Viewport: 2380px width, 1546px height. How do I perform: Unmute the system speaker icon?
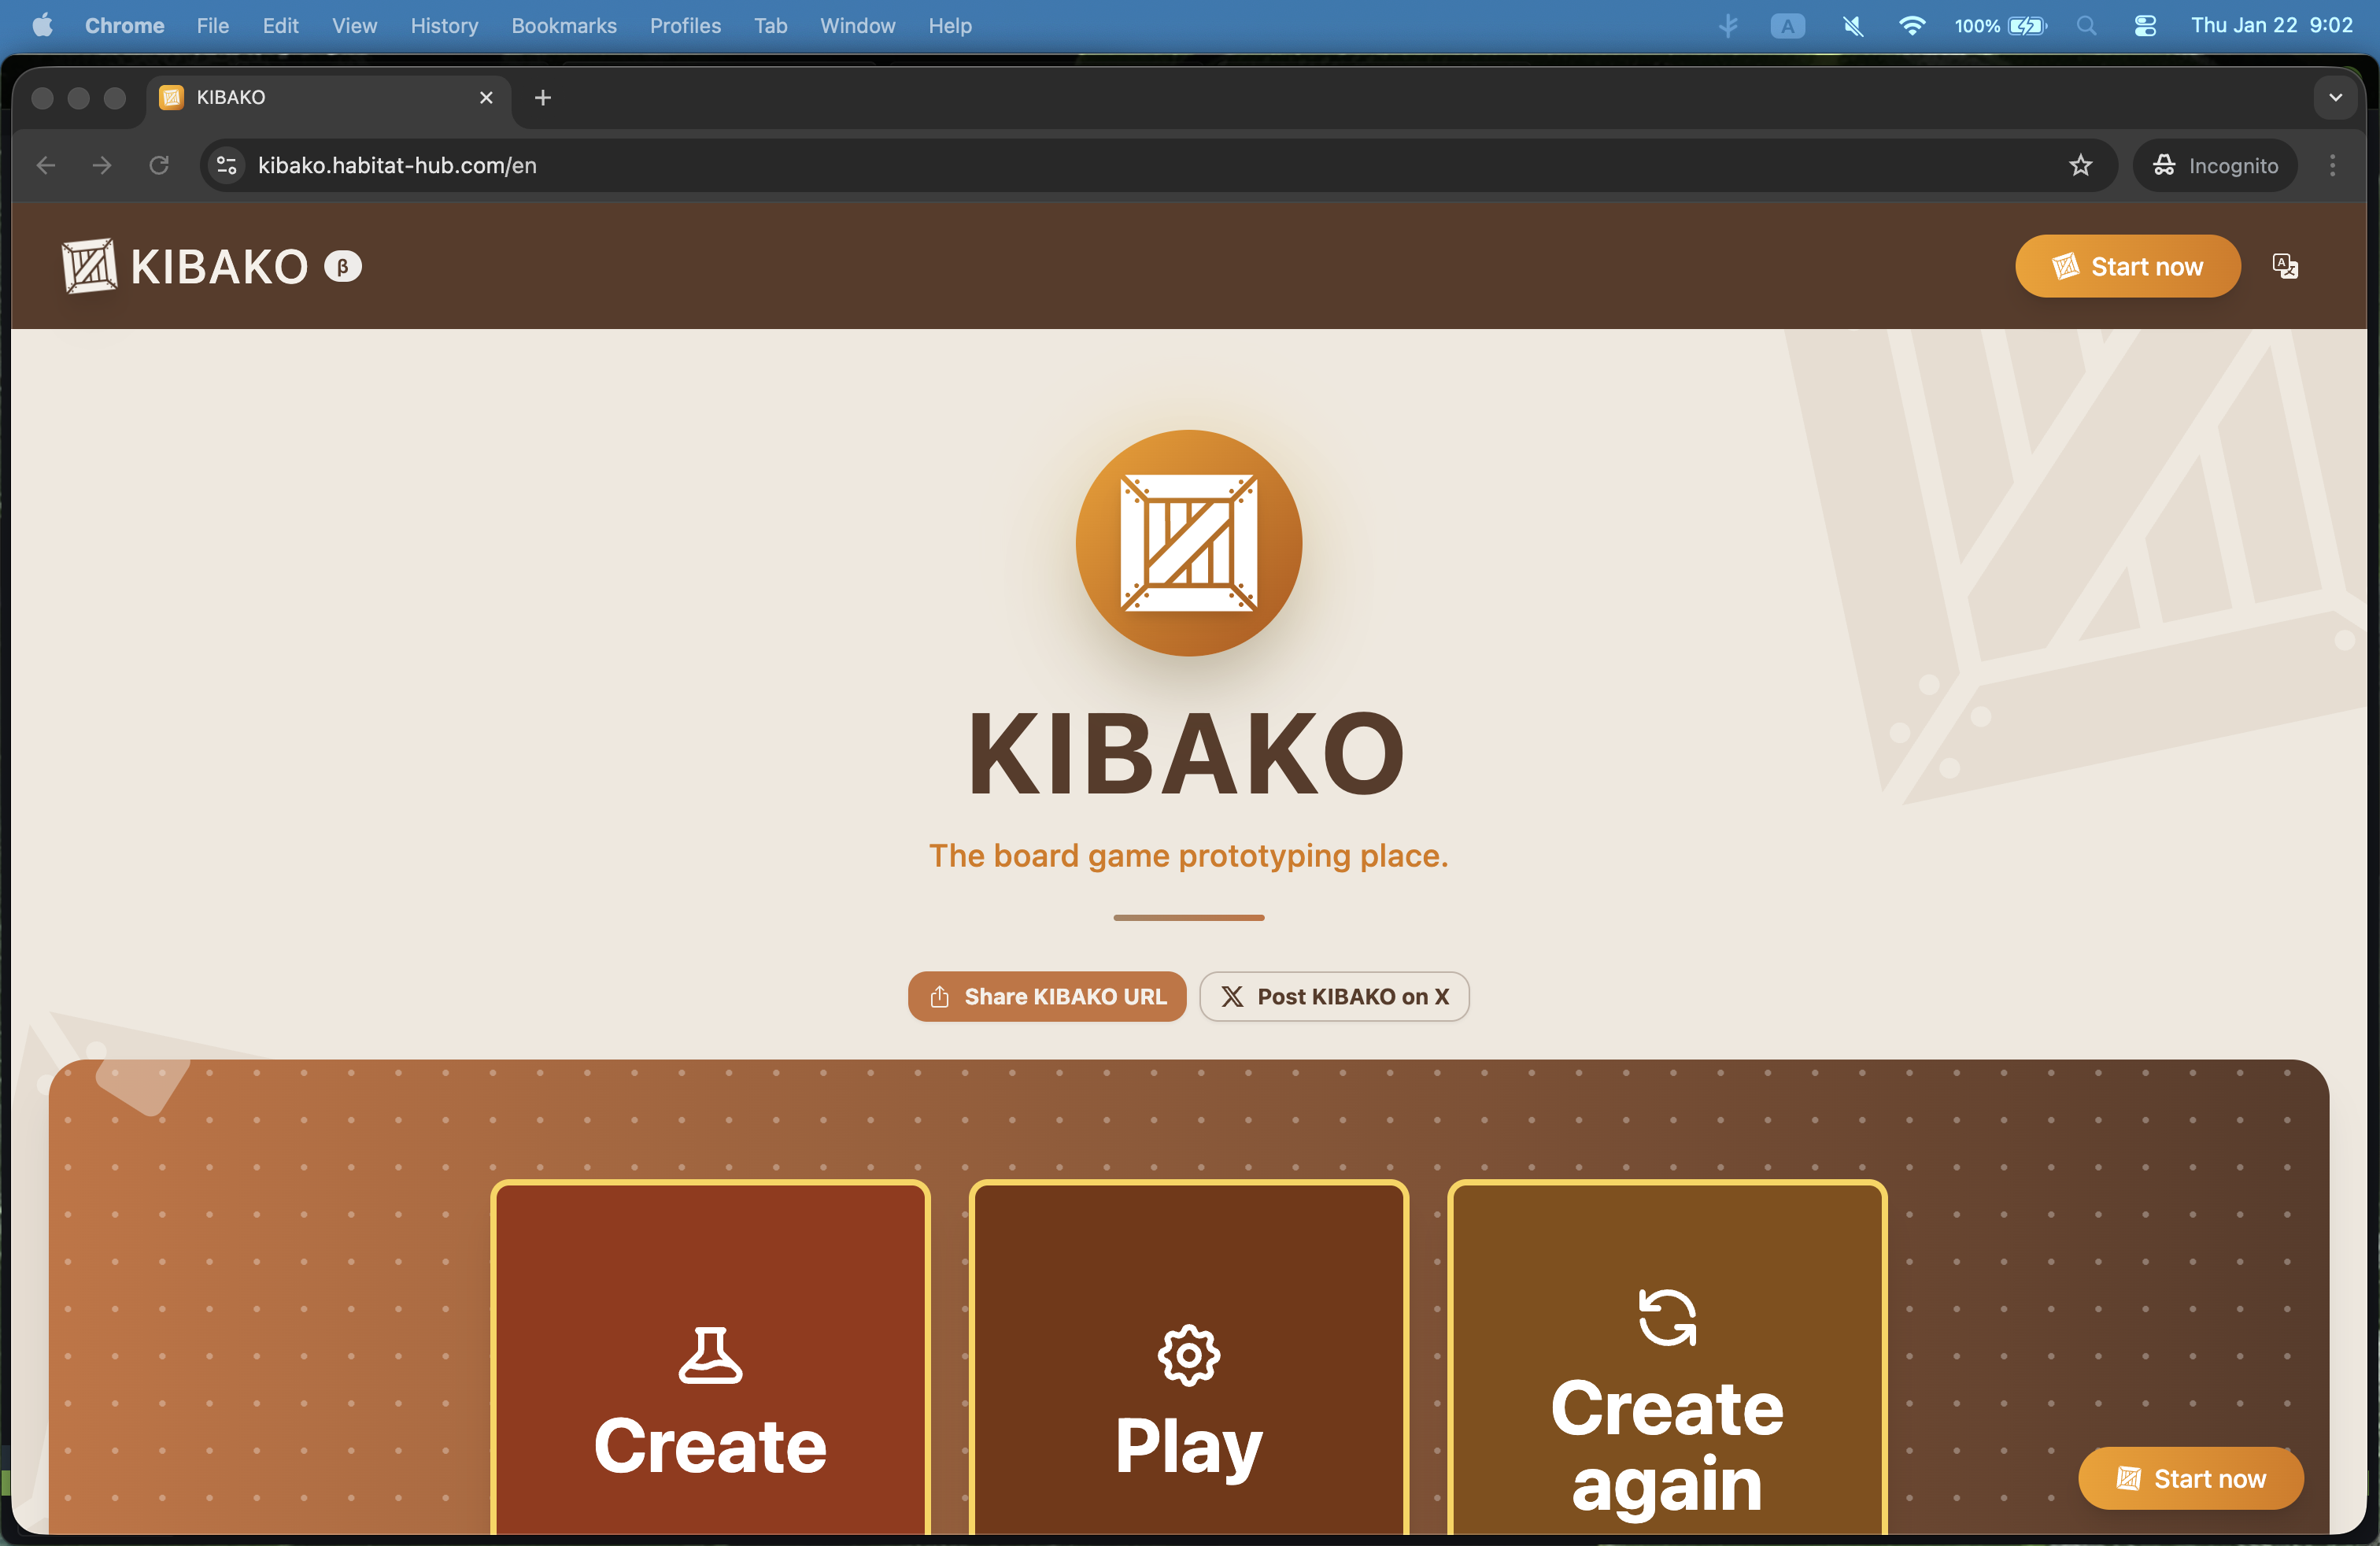1852,25
